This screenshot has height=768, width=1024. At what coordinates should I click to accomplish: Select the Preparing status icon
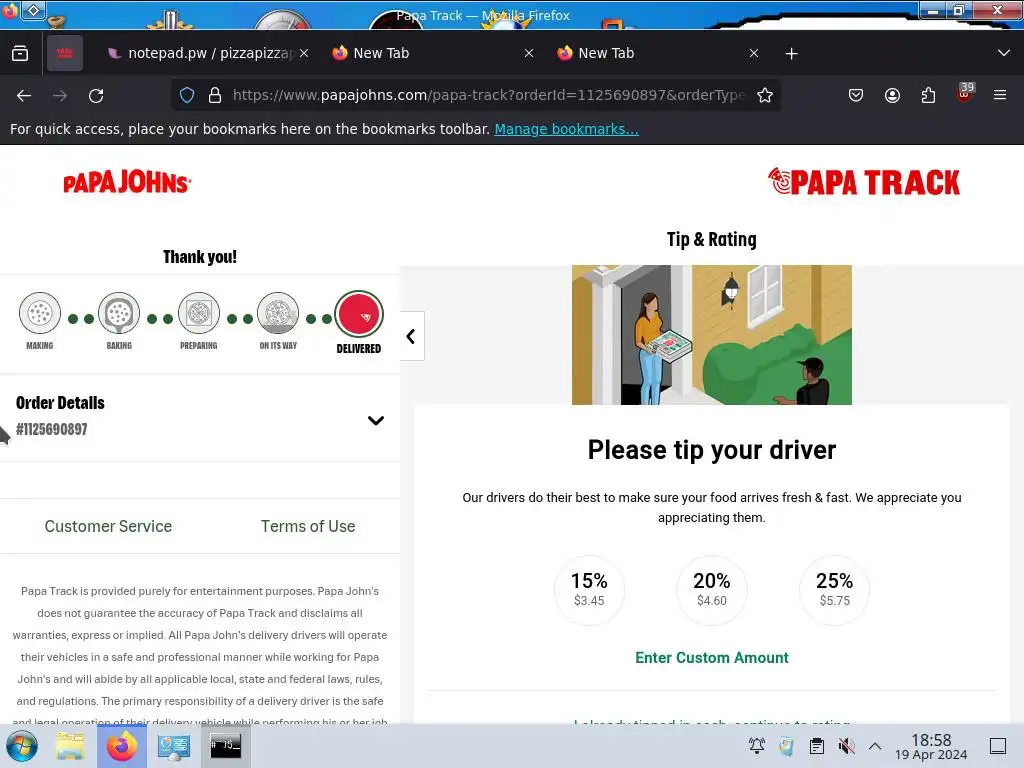pyautogui.click(x=199, y=313)
